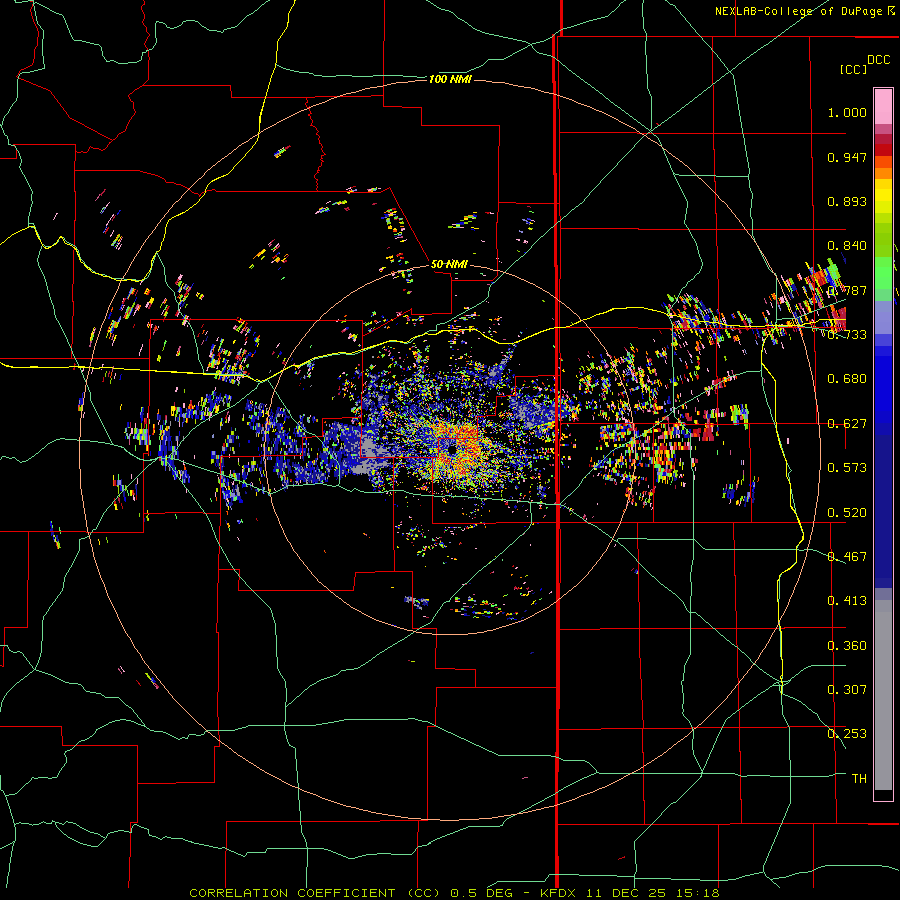The width and height of the screenshot is (900, 900).
Task: Click the CORRELATION COEFFICIENT (CC) caption text
Action: [315, 893]
